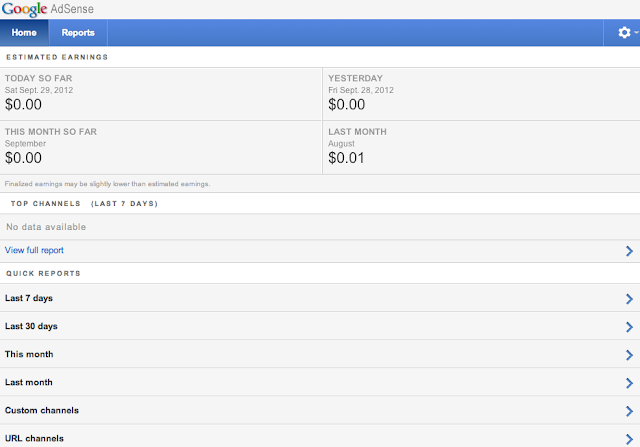This screenshot has width=640, height=447.
Task: Click the Last 30 days chevron arrow
Action: (x=629, y=326)
